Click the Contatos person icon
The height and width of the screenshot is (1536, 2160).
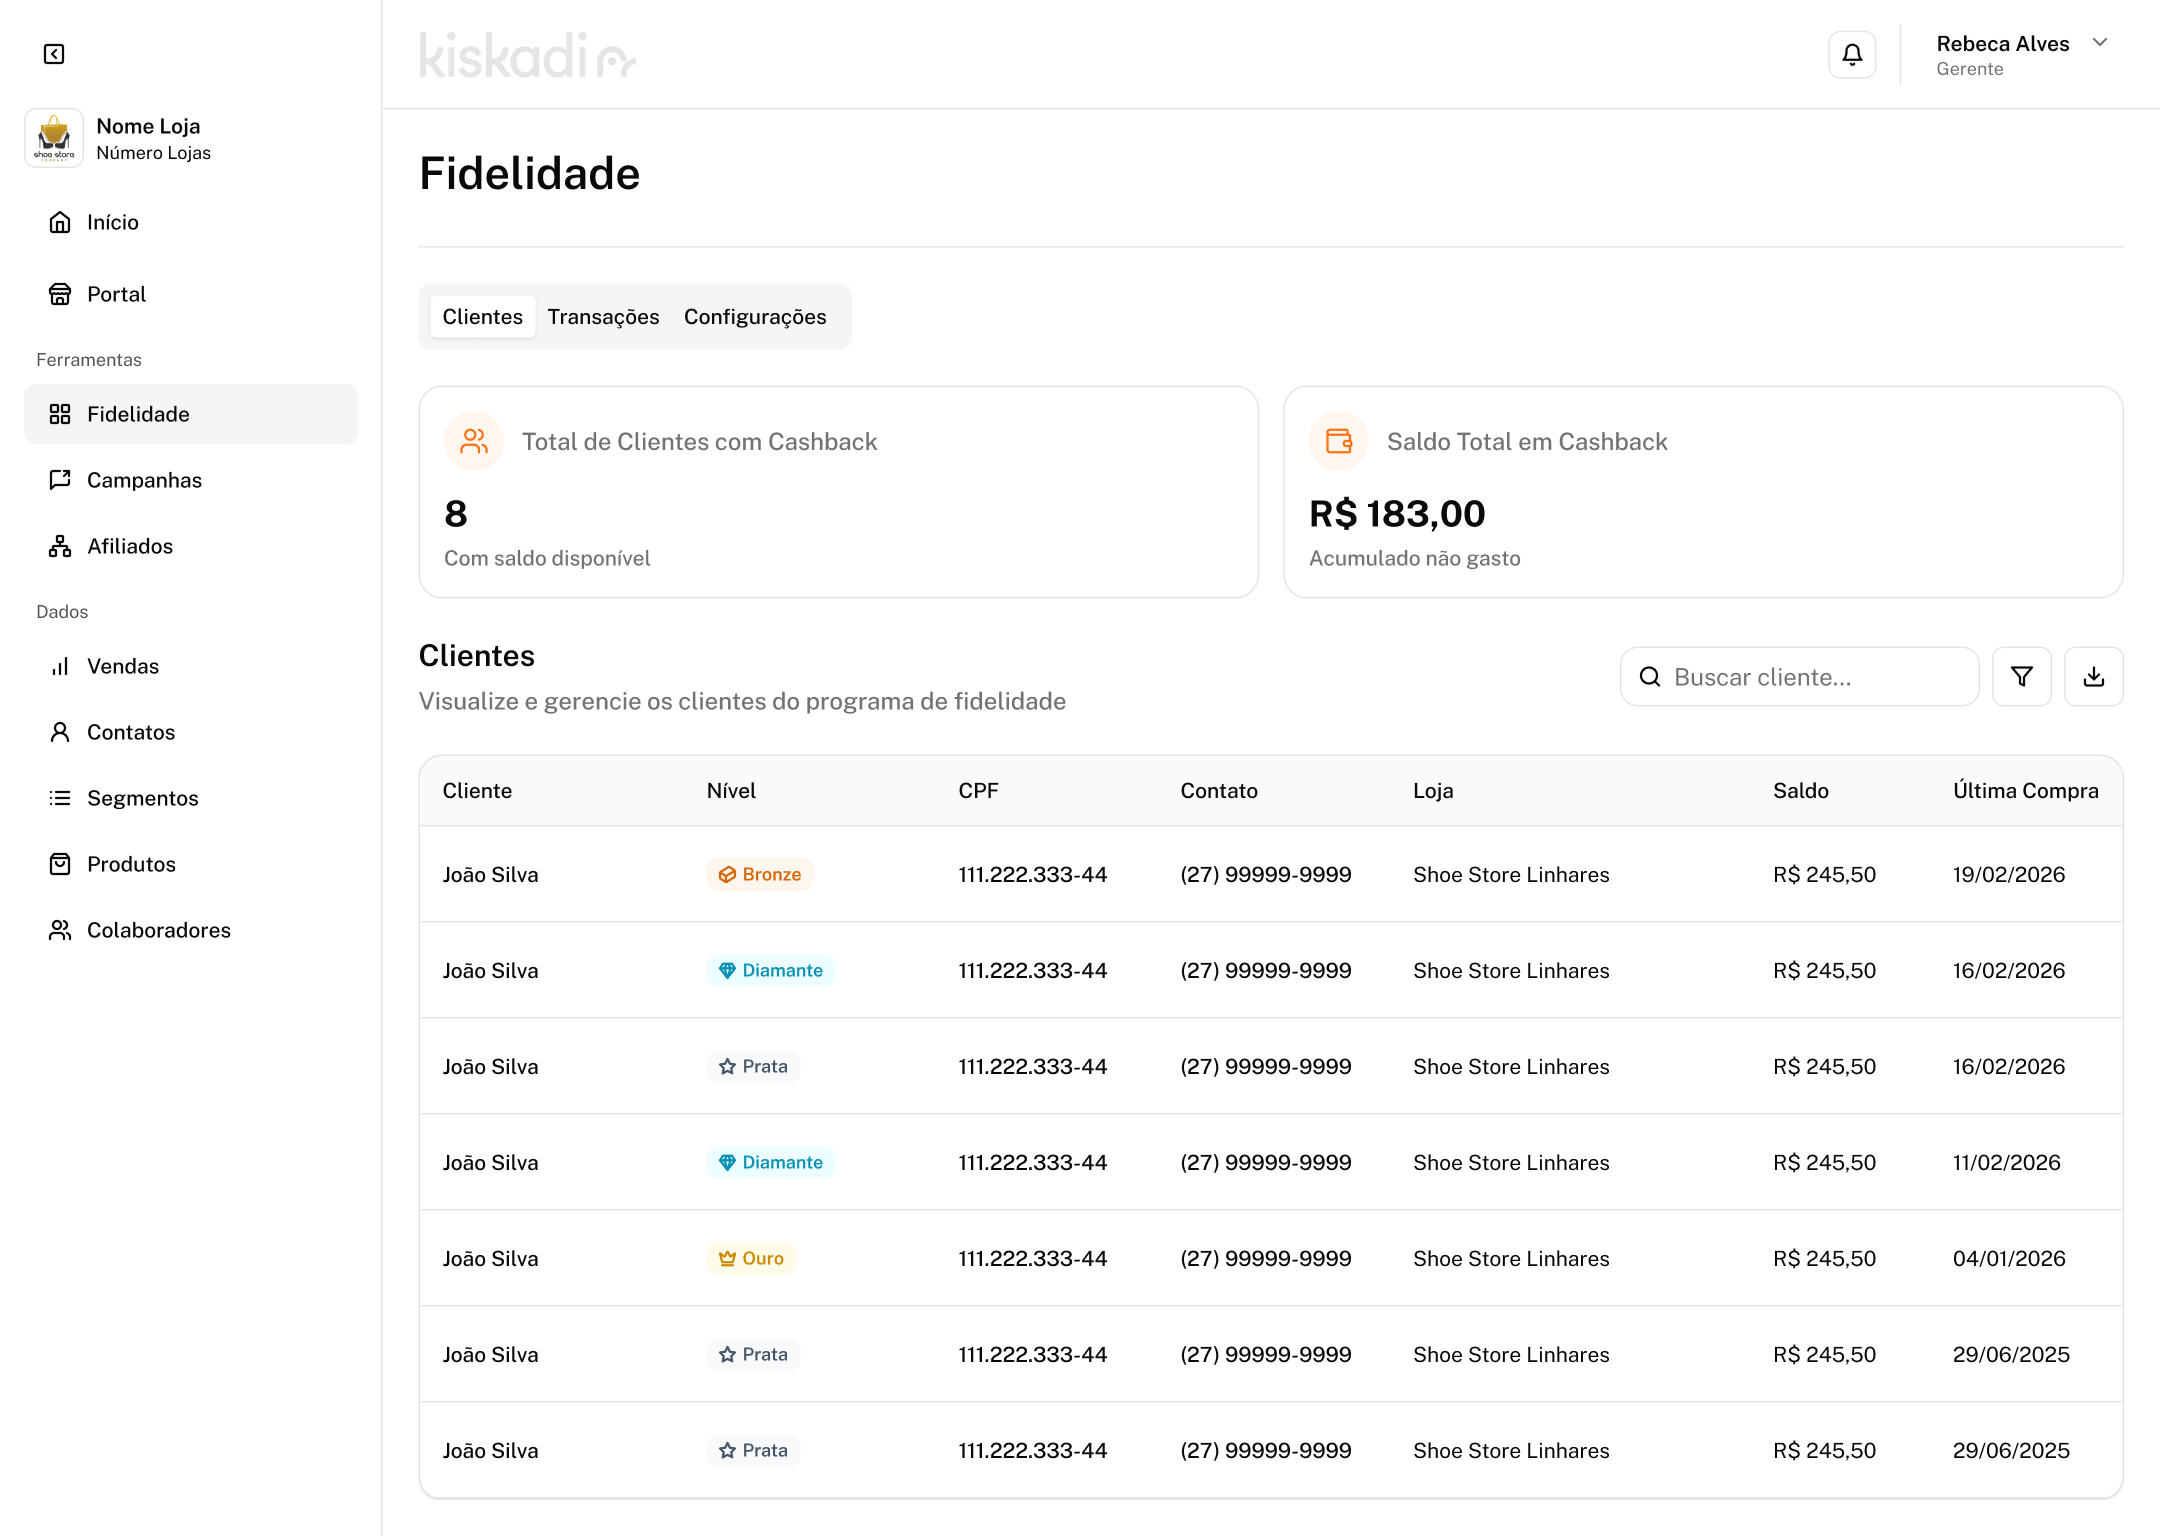(60, 732)
